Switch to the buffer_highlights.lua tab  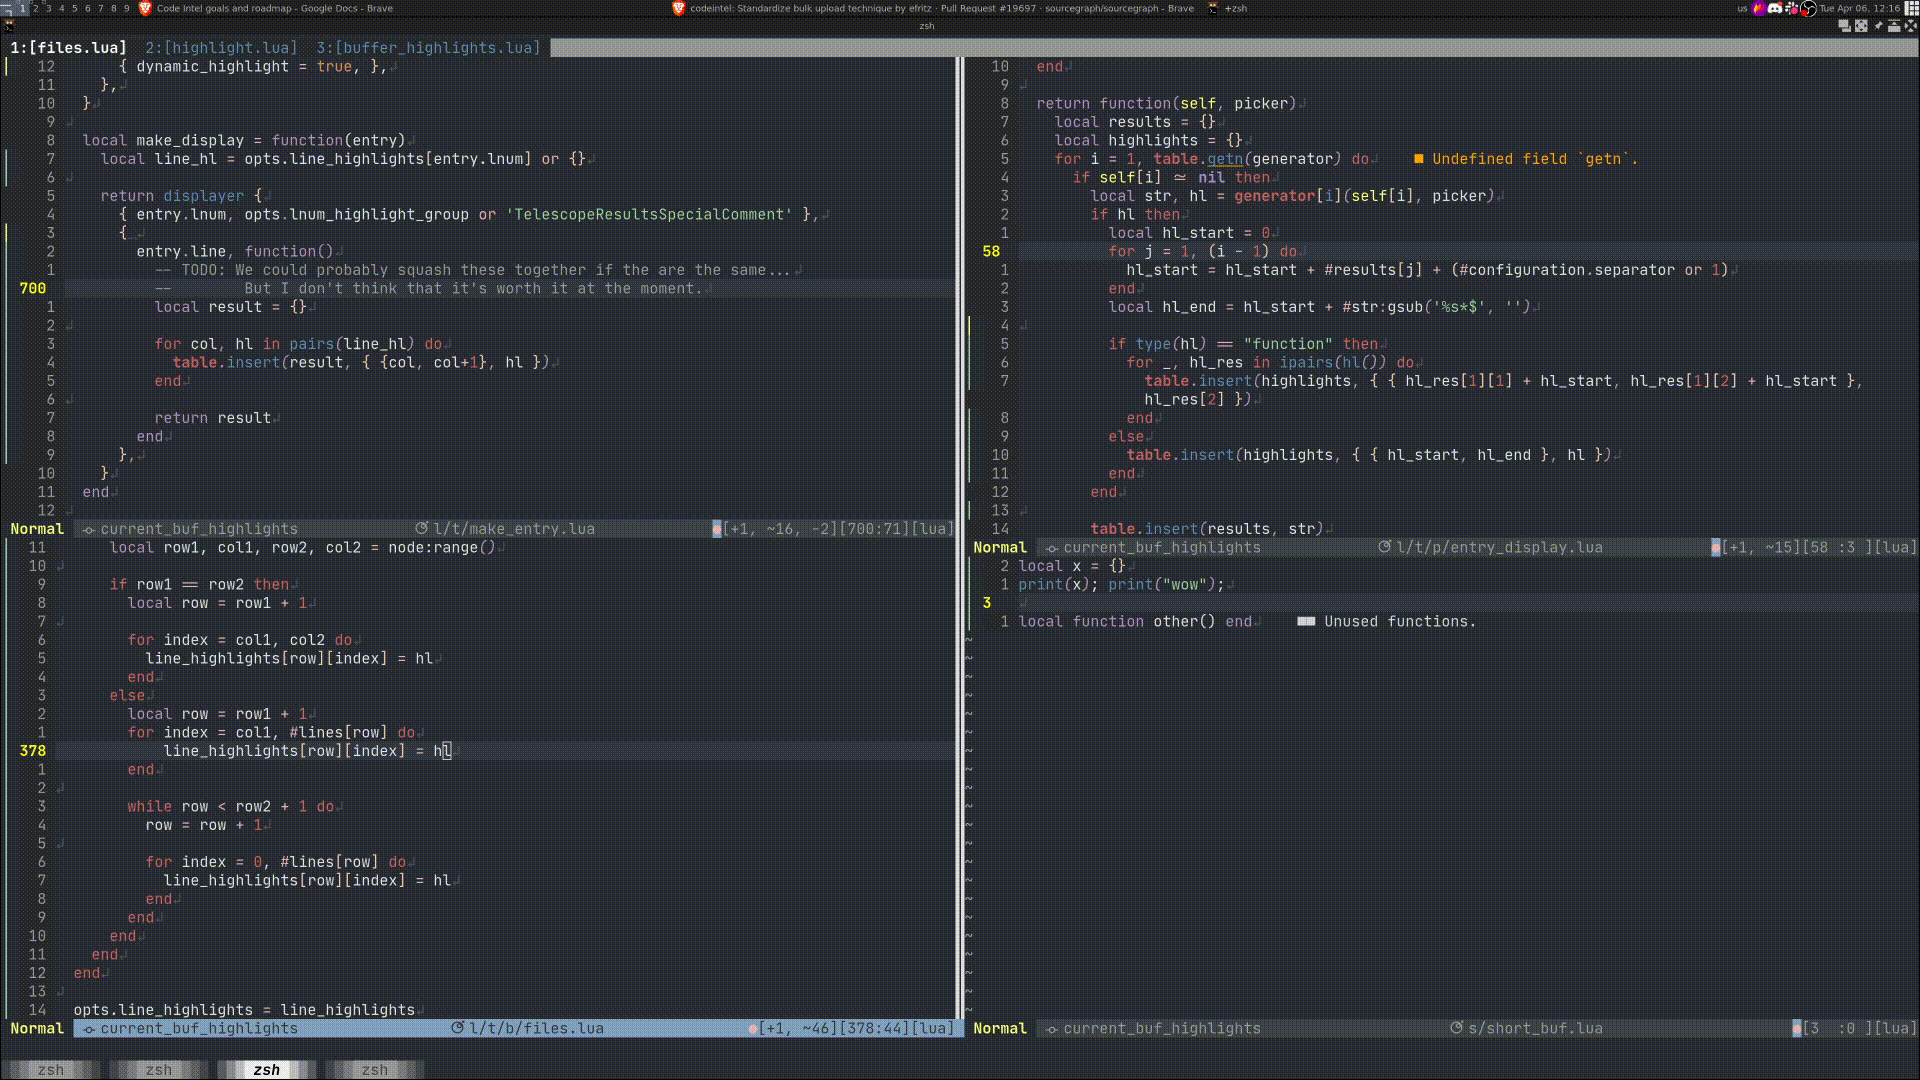(428, 47)
